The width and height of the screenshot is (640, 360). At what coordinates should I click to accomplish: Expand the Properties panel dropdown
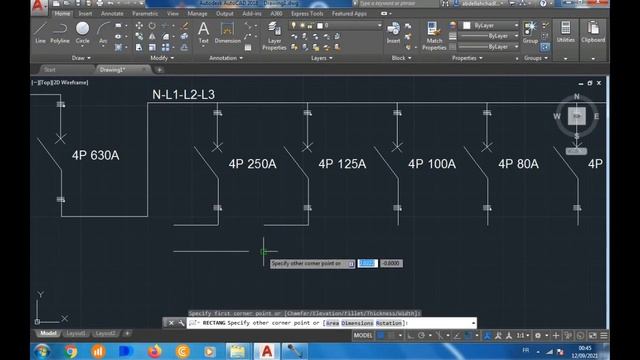click(467, 58)
